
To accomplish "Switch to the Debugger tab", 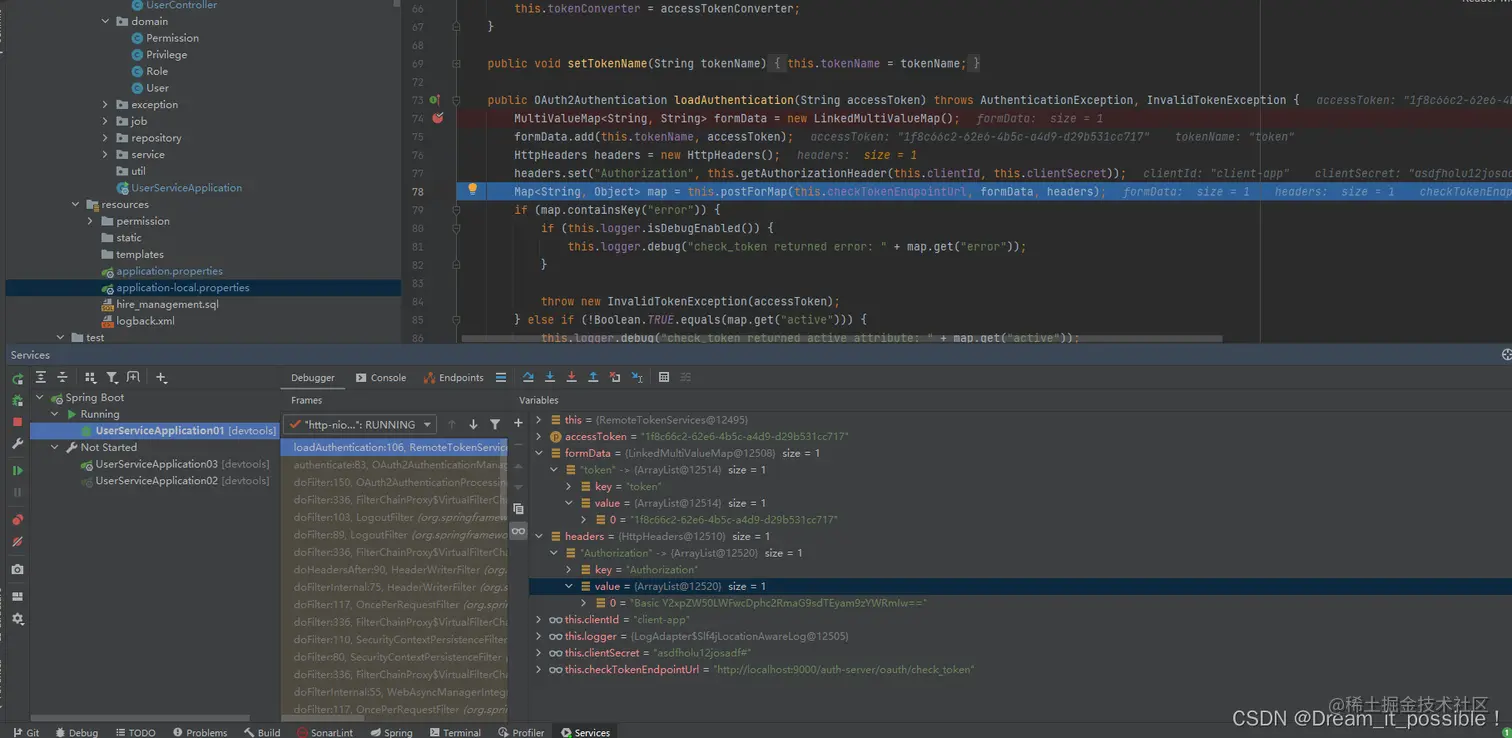I will coord(313,377).
